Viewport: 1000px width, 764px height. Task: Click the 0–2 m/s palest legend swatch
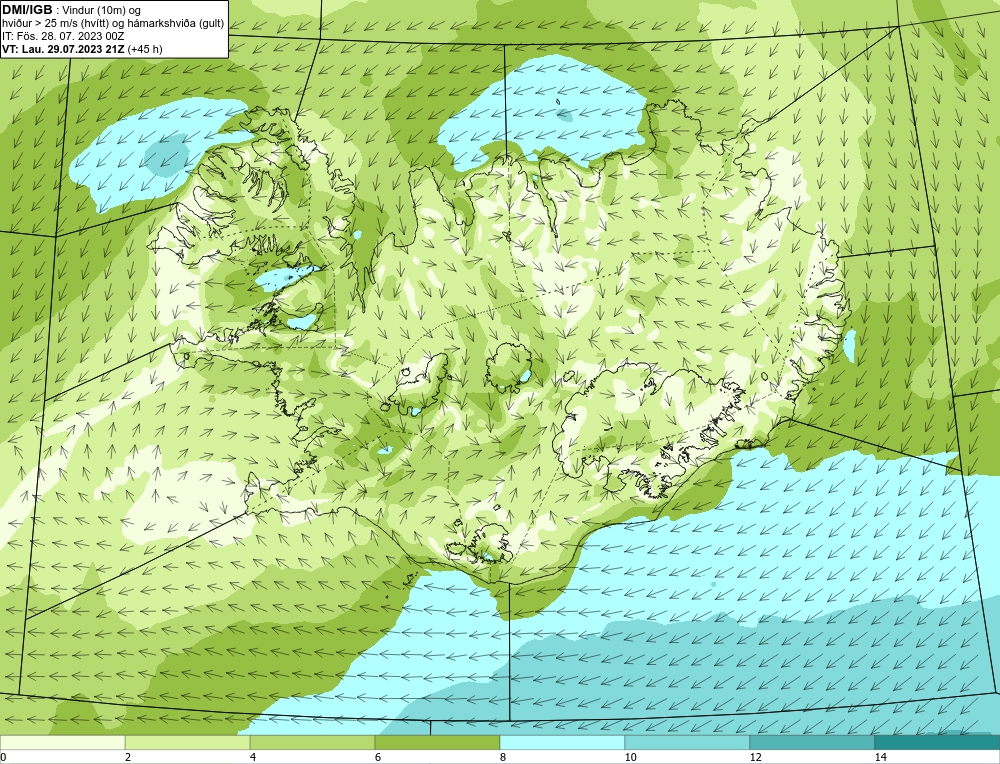tap(62, 742)
